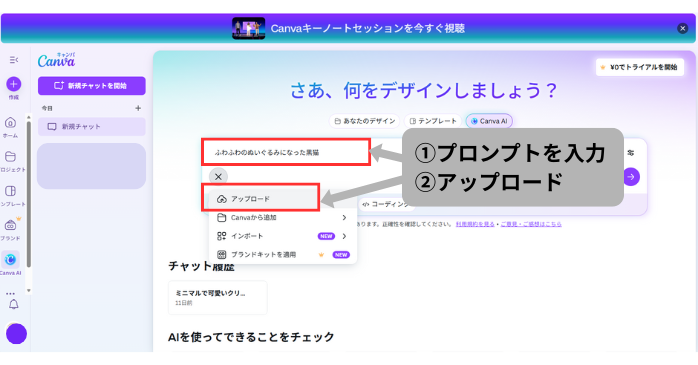Click the sidebar scroll up arrow
The width and height of the screenshot is (698, 365).
point(28,118)
